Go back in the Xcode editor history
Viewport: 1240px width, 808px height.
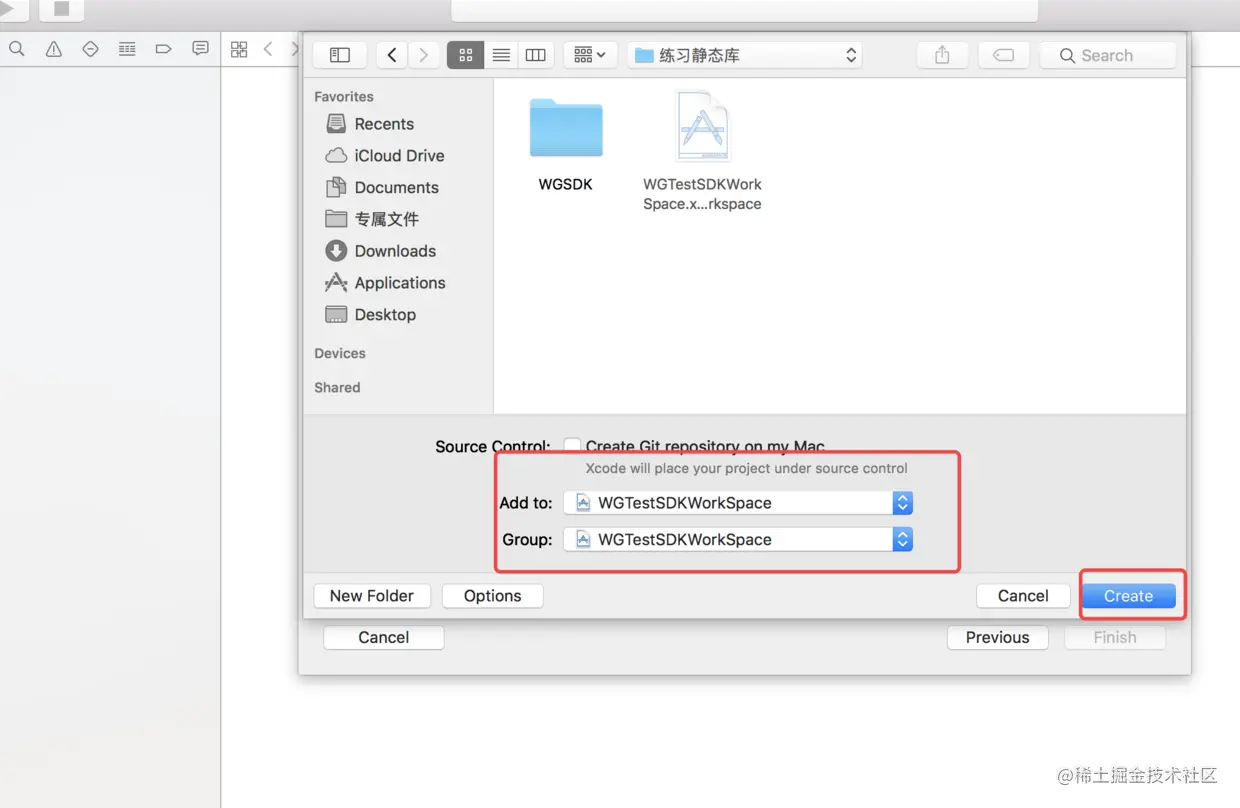pyautogui.click(x=268, y=49)
